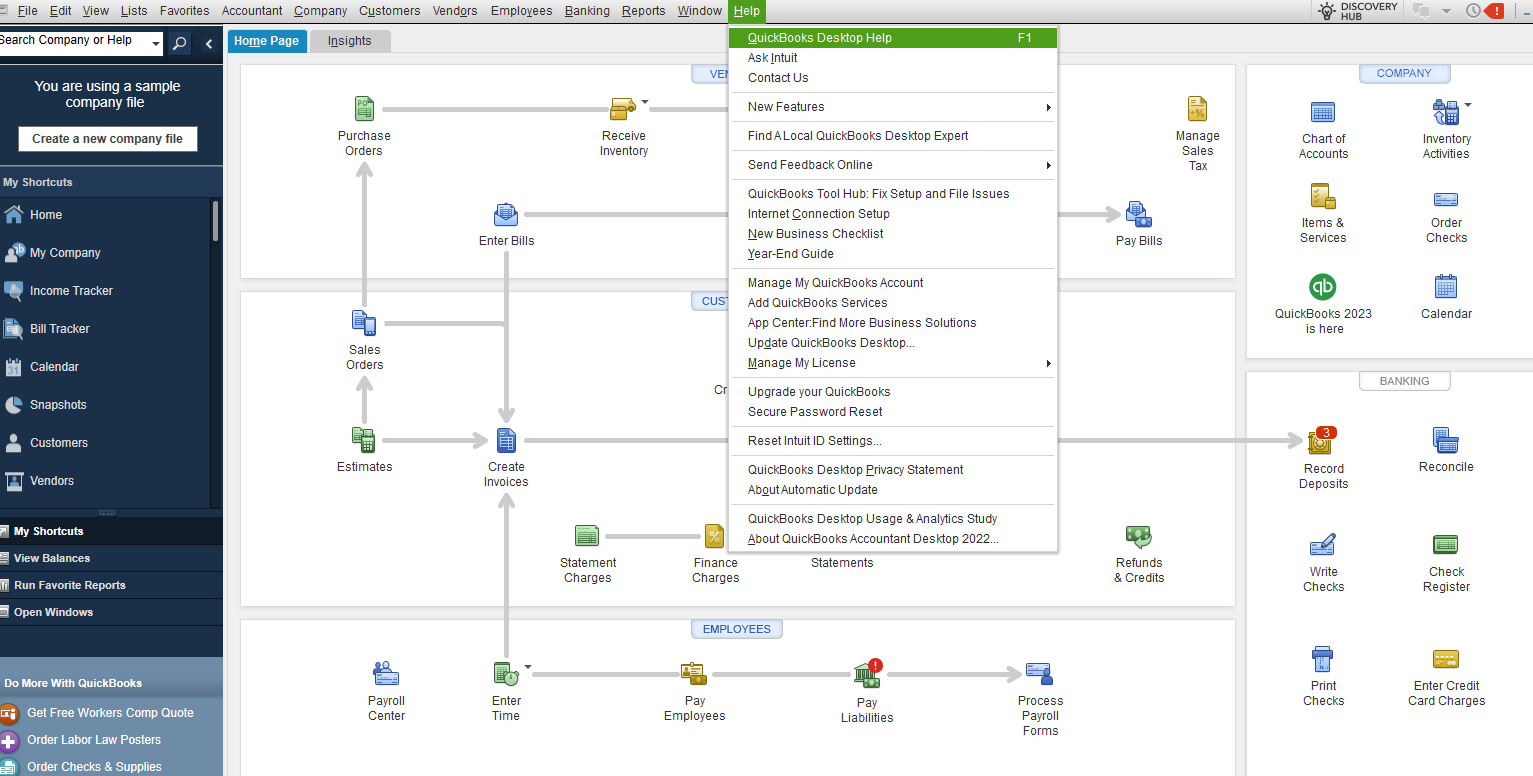Open the Vendors menu in the menu bar

coord(455,11)
